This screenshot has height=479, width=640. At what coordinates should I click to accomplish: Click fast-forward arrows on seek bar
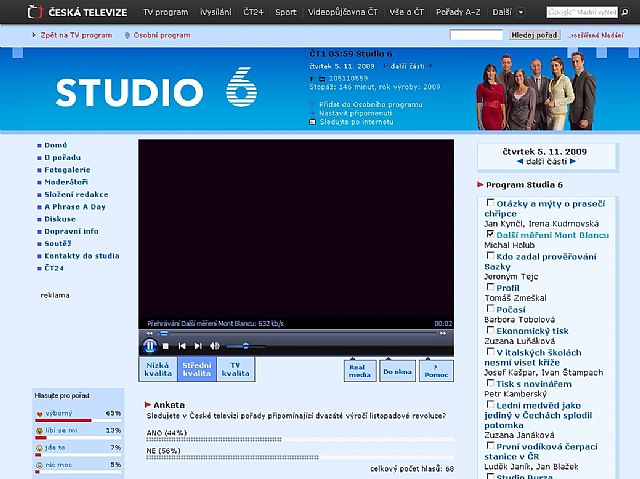(x=443, y=333)
